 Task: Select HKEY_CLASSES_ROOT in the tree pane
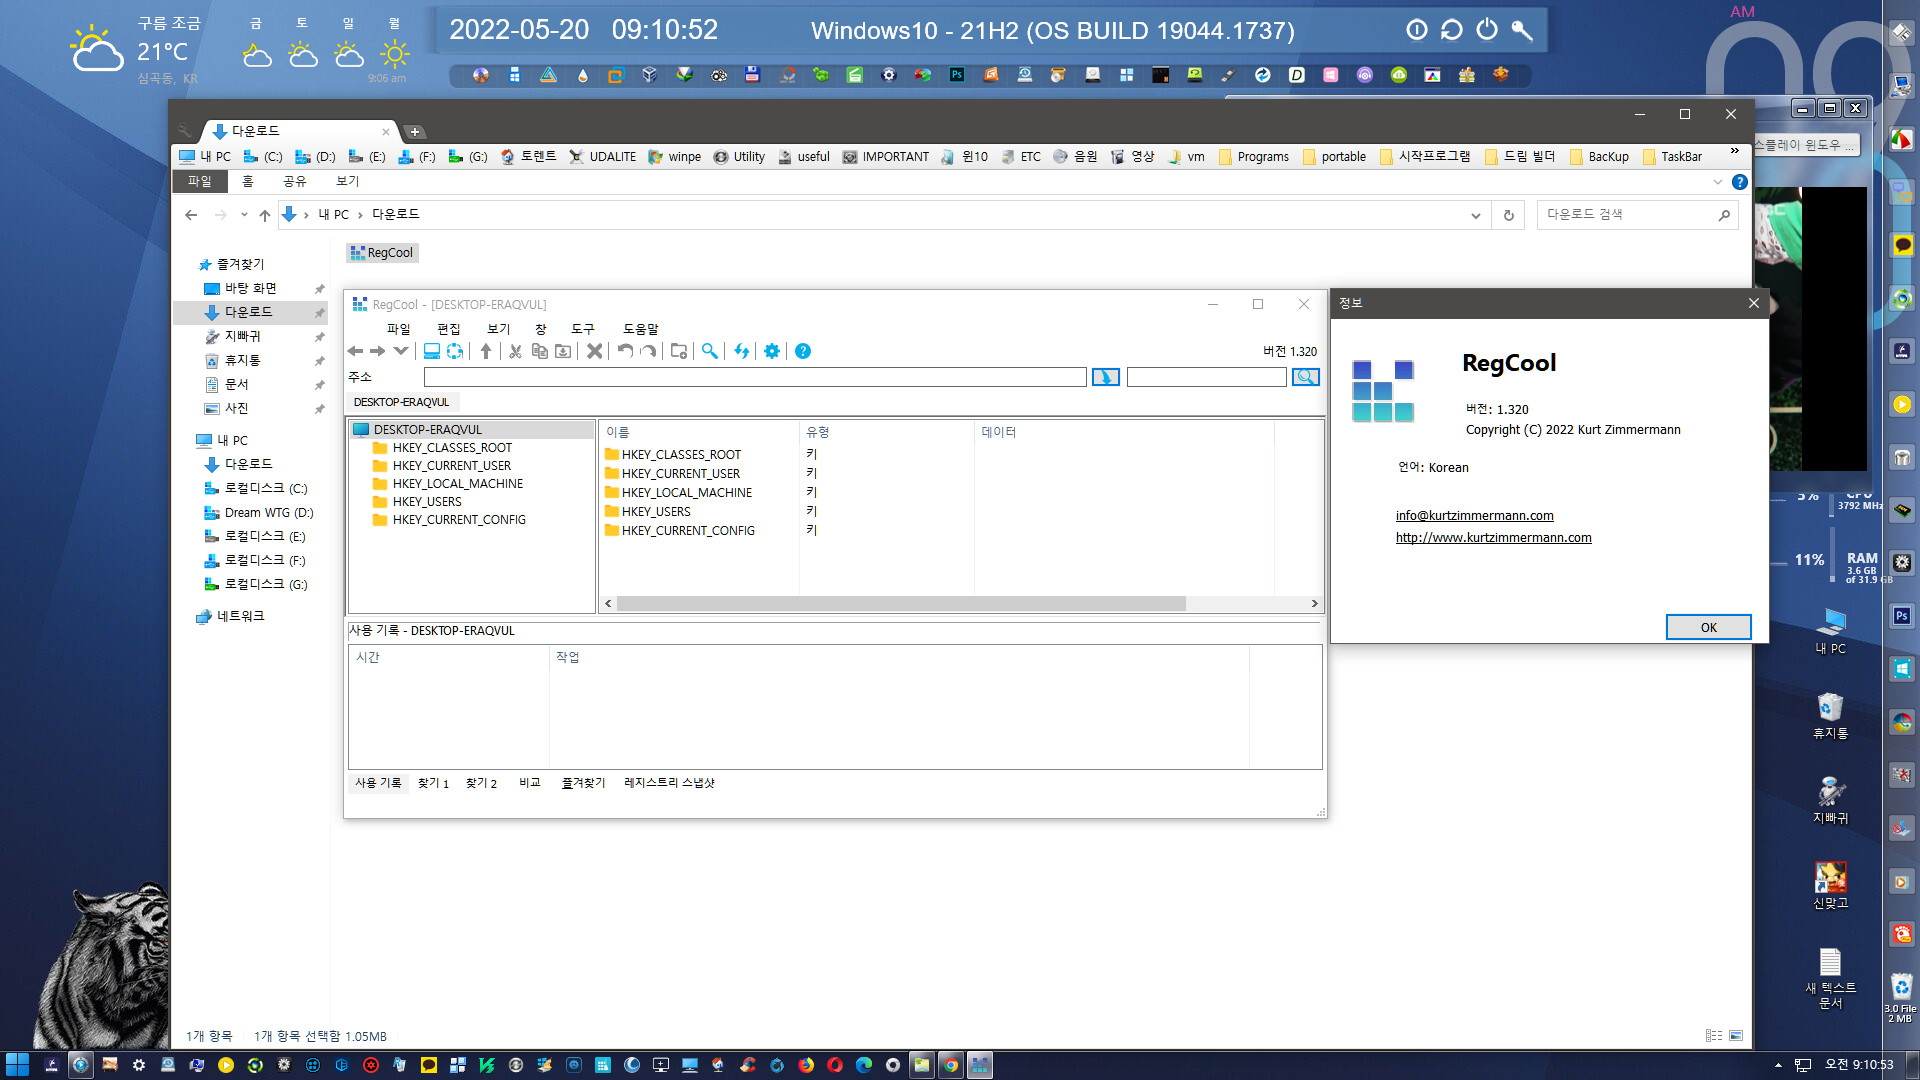(452, 448)
